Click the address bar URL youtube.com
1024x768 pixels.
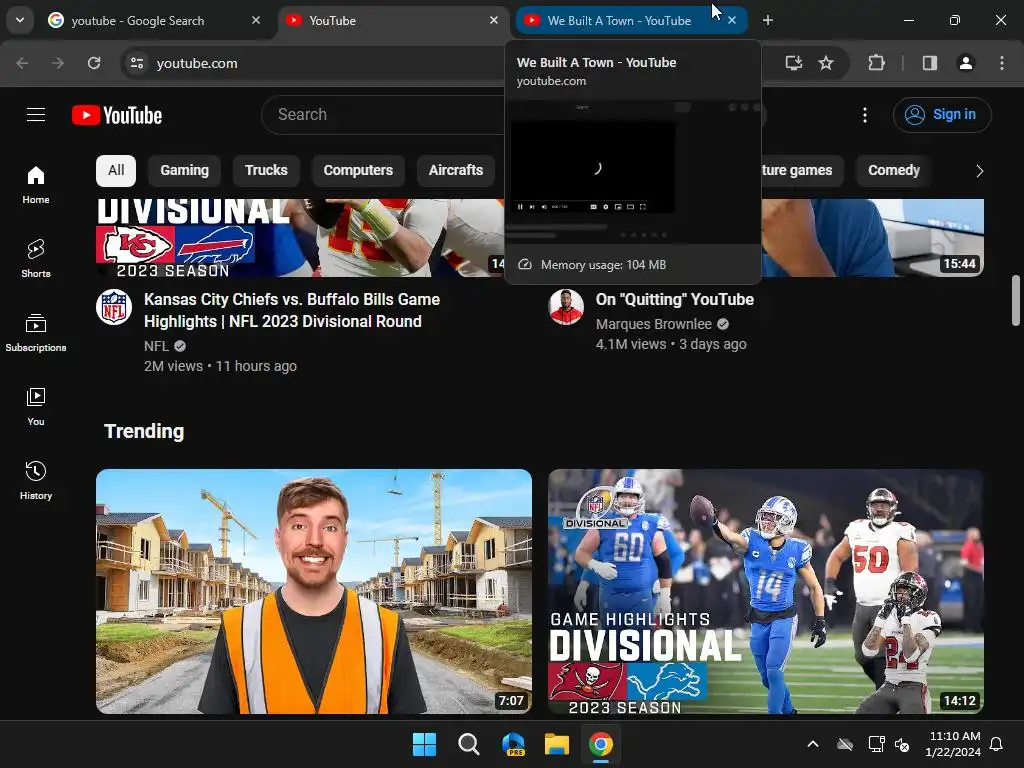coord(197,63)
